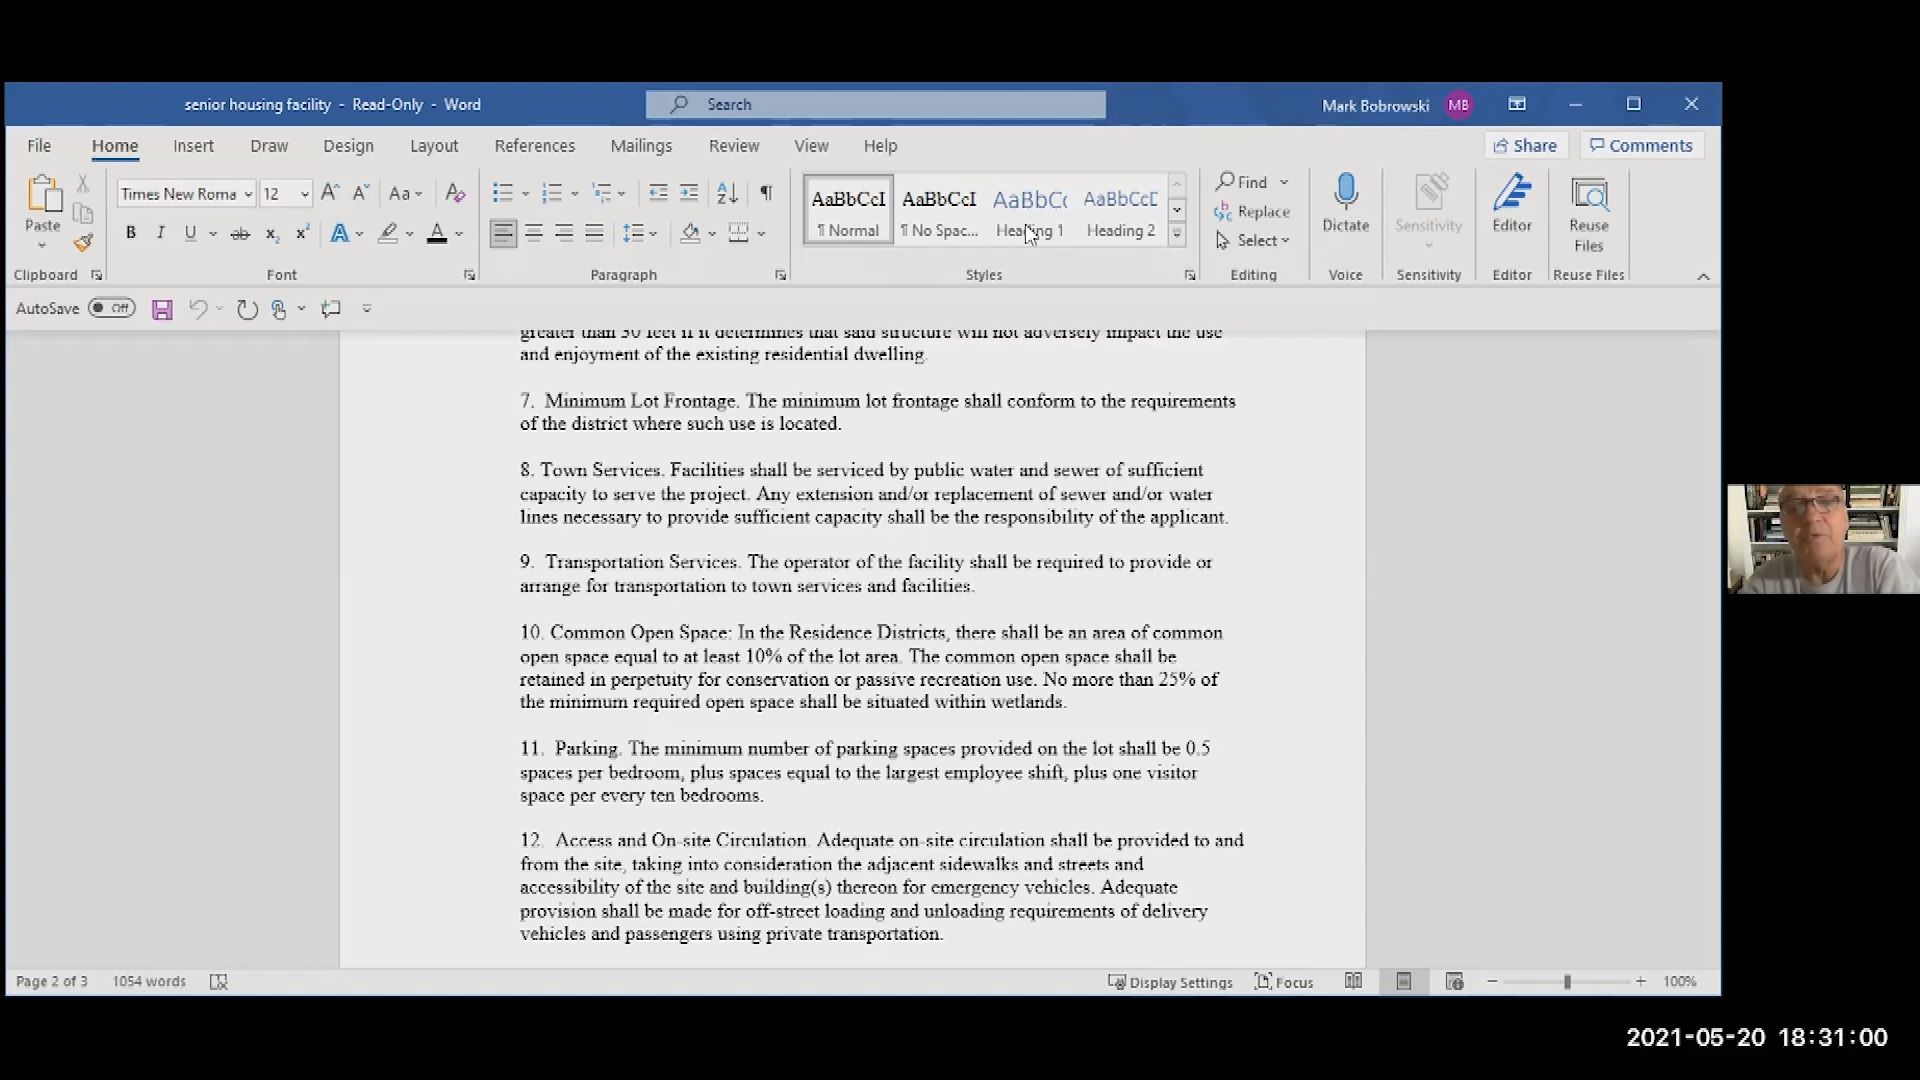The image size is (1920, 1080).
Task: Open the References ribbon tab
Action: [x=534, y=146]
